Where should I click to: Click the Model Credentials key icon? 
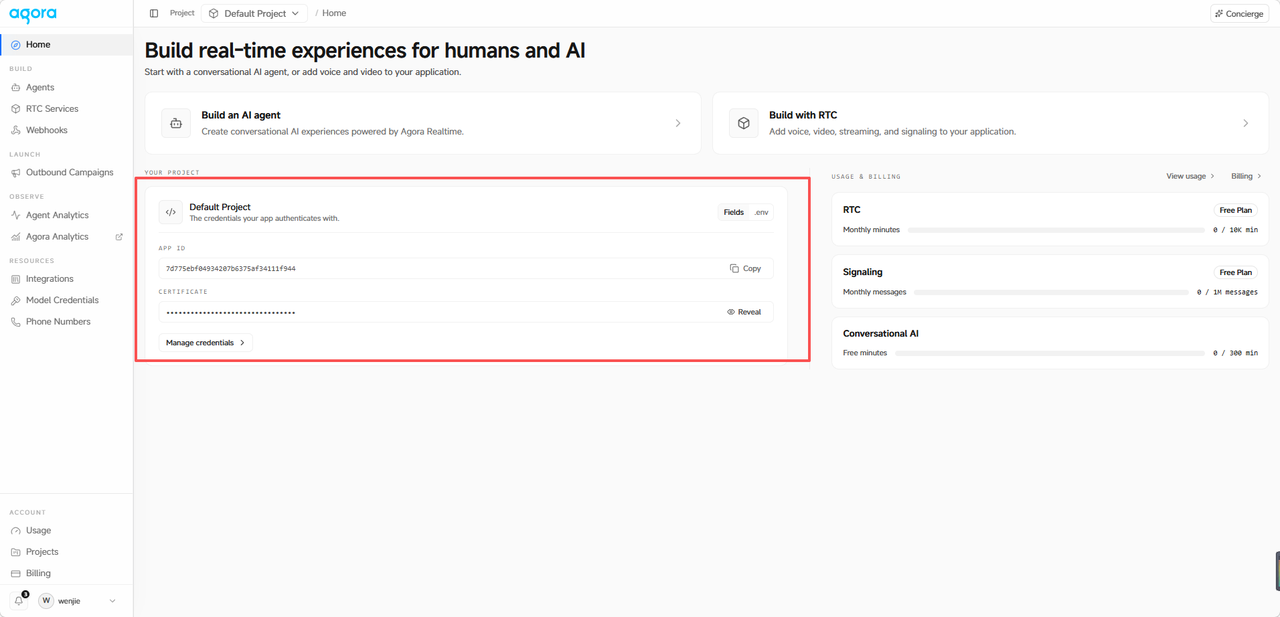[x=16, y=301]
